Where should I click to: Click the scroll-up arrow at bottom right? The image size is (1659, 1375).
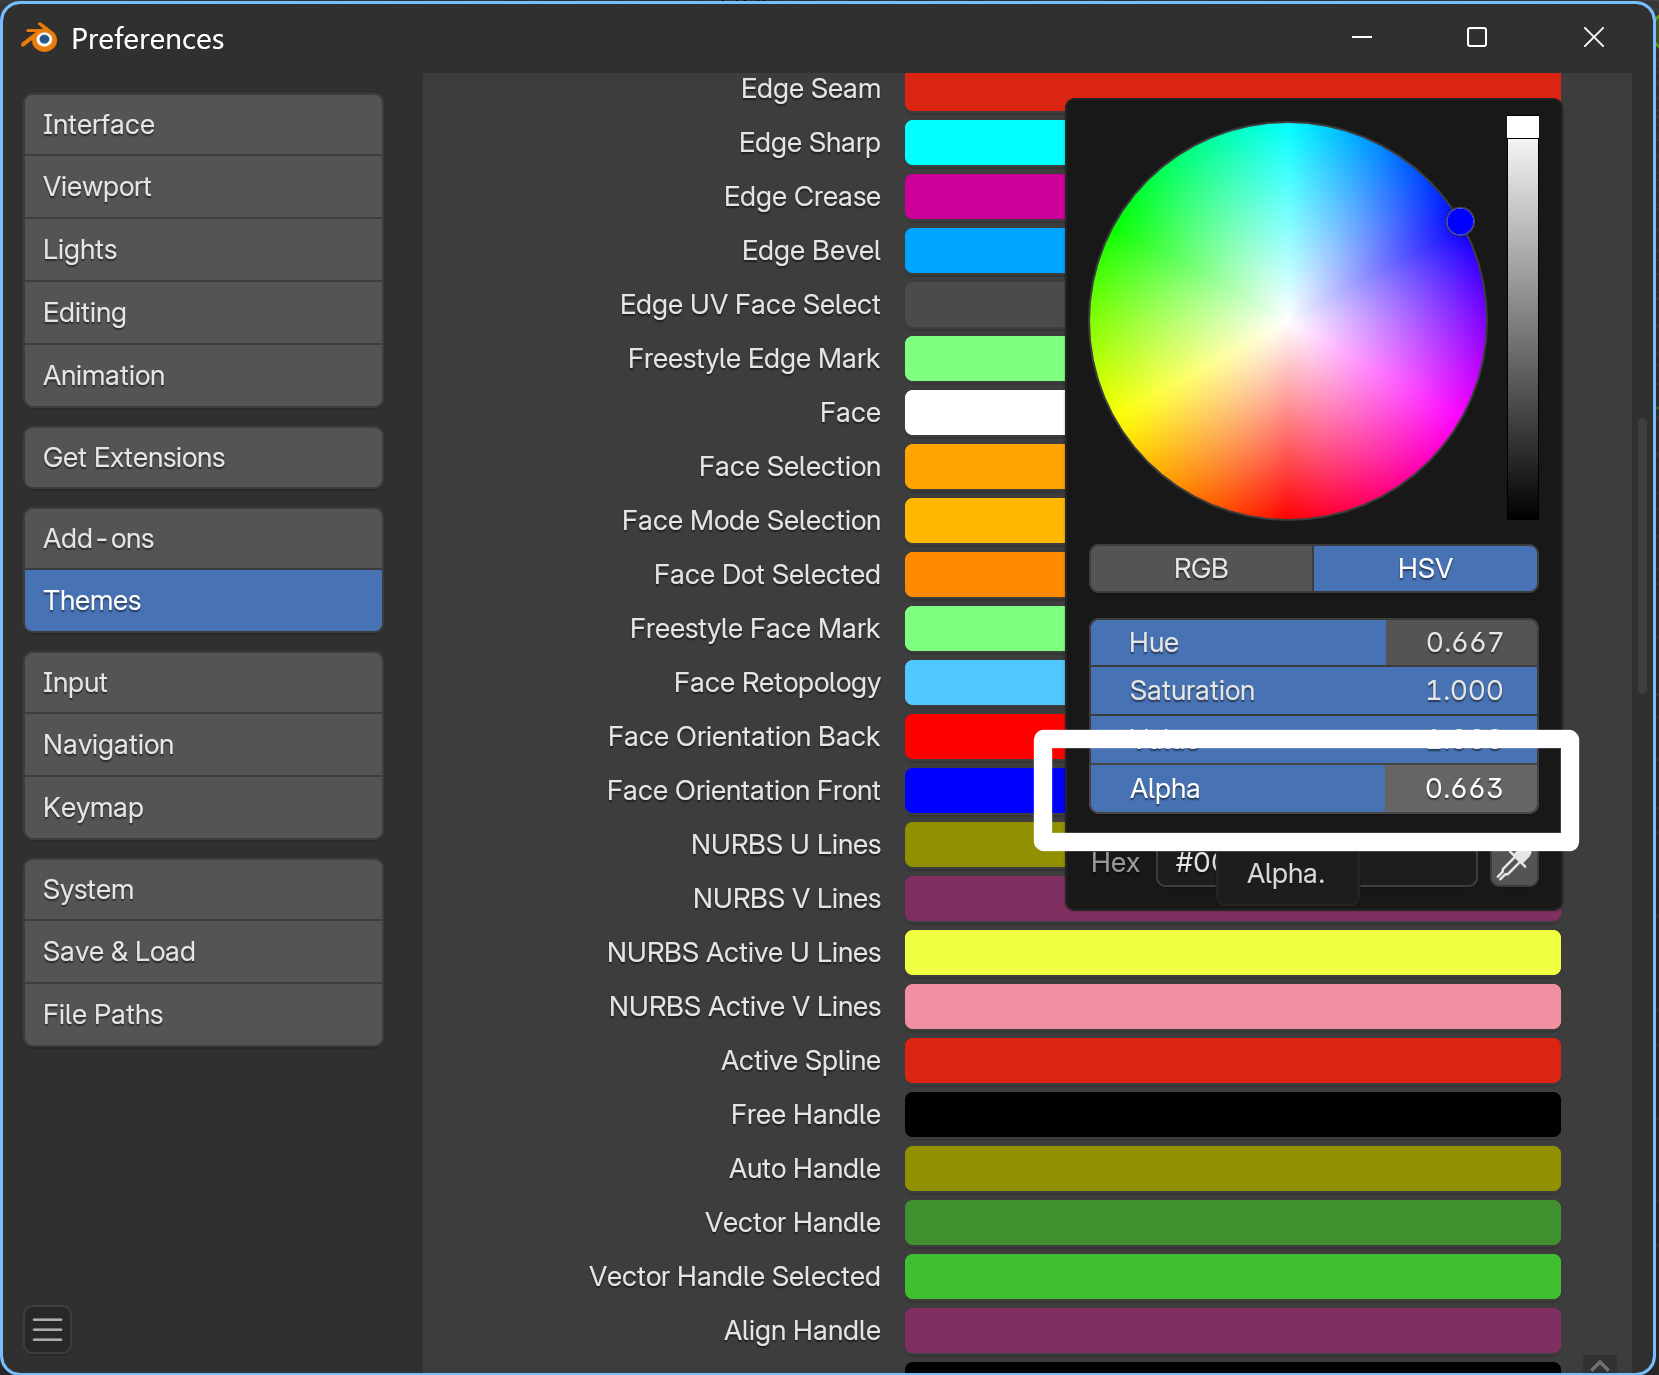[1600, 1365]
